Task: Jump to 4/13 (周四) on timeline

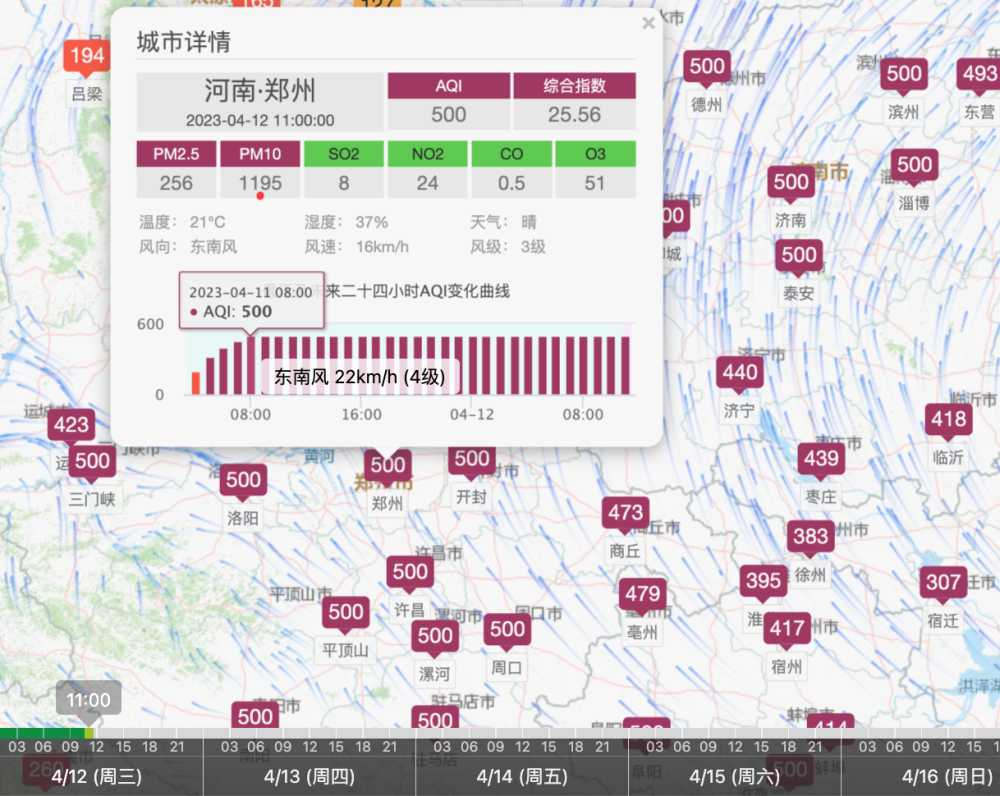Action: (309, 777)
